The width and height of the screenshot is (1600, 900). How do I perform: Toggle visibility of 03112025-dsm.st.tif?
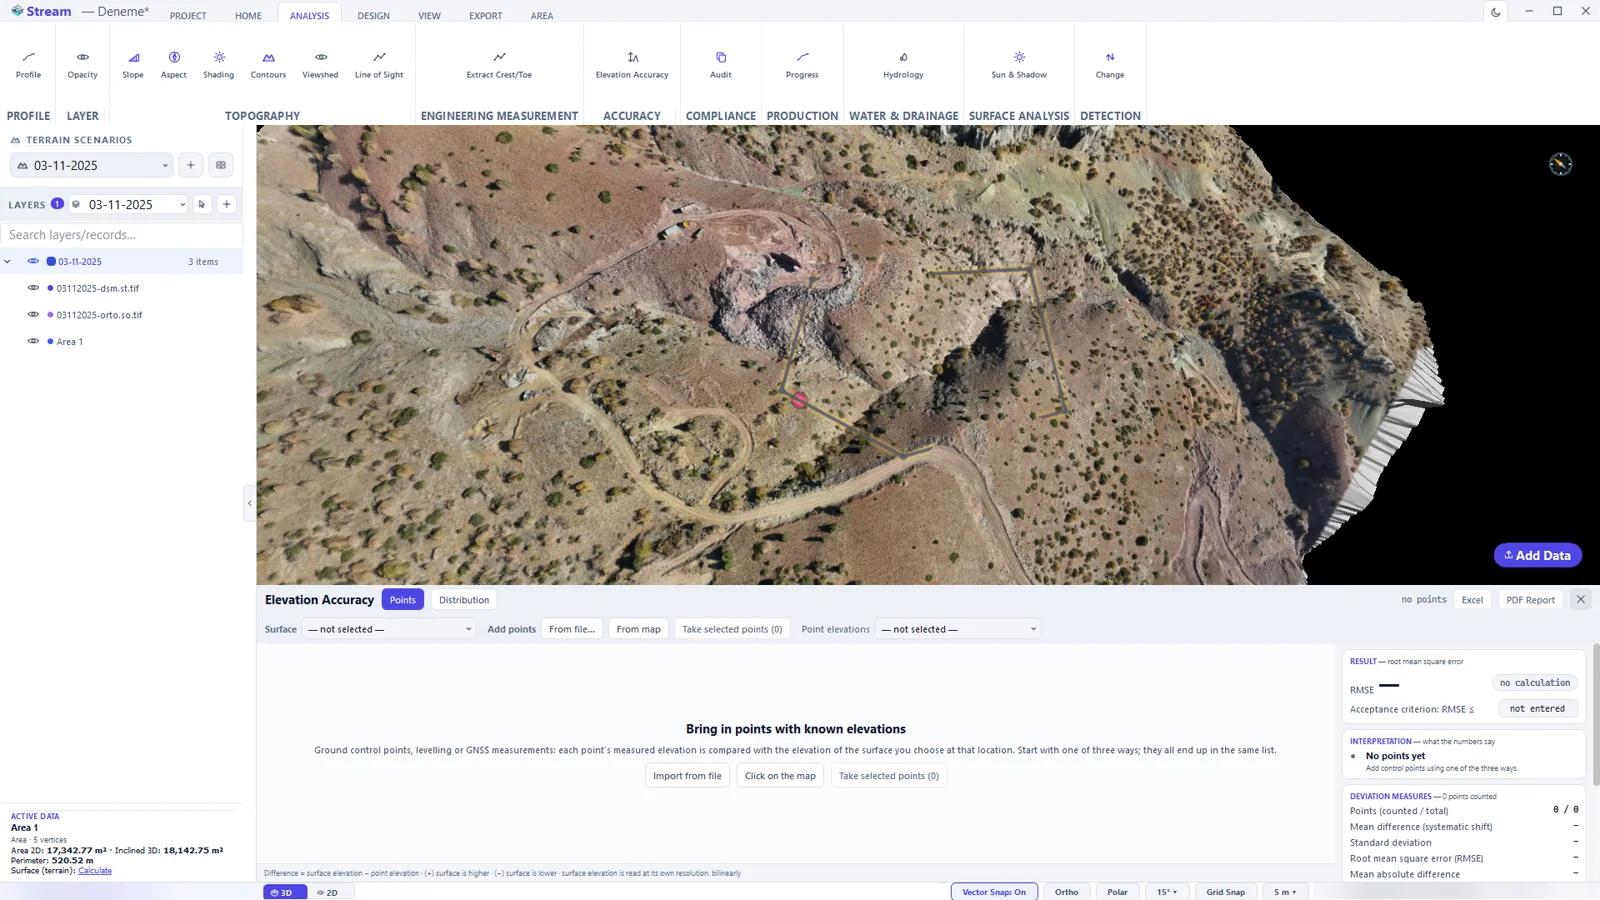pos(33,288)
